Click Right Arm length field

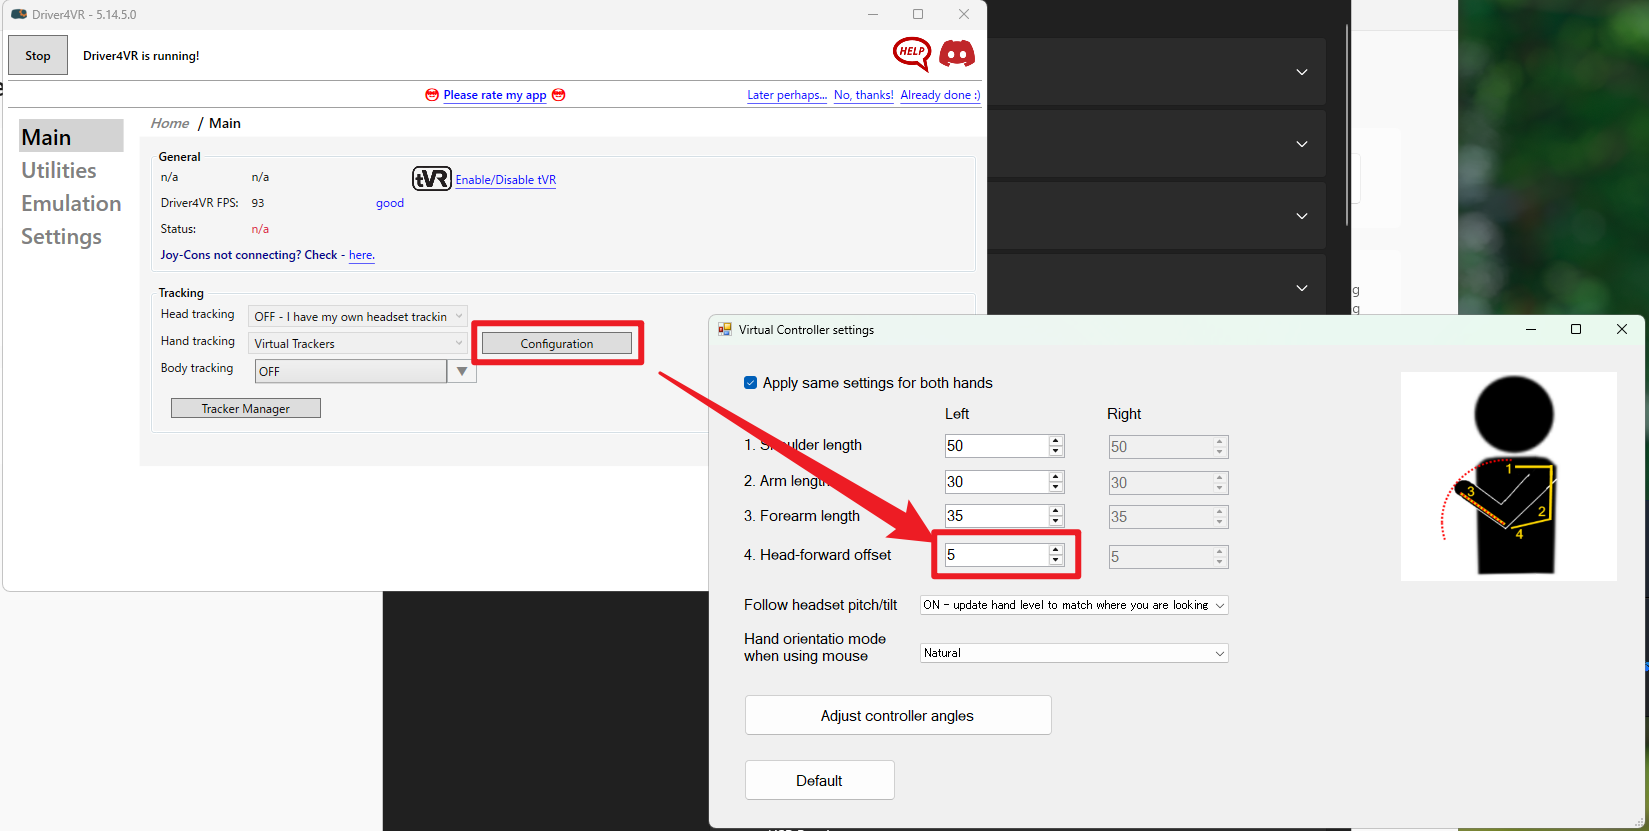point(1168,483)
